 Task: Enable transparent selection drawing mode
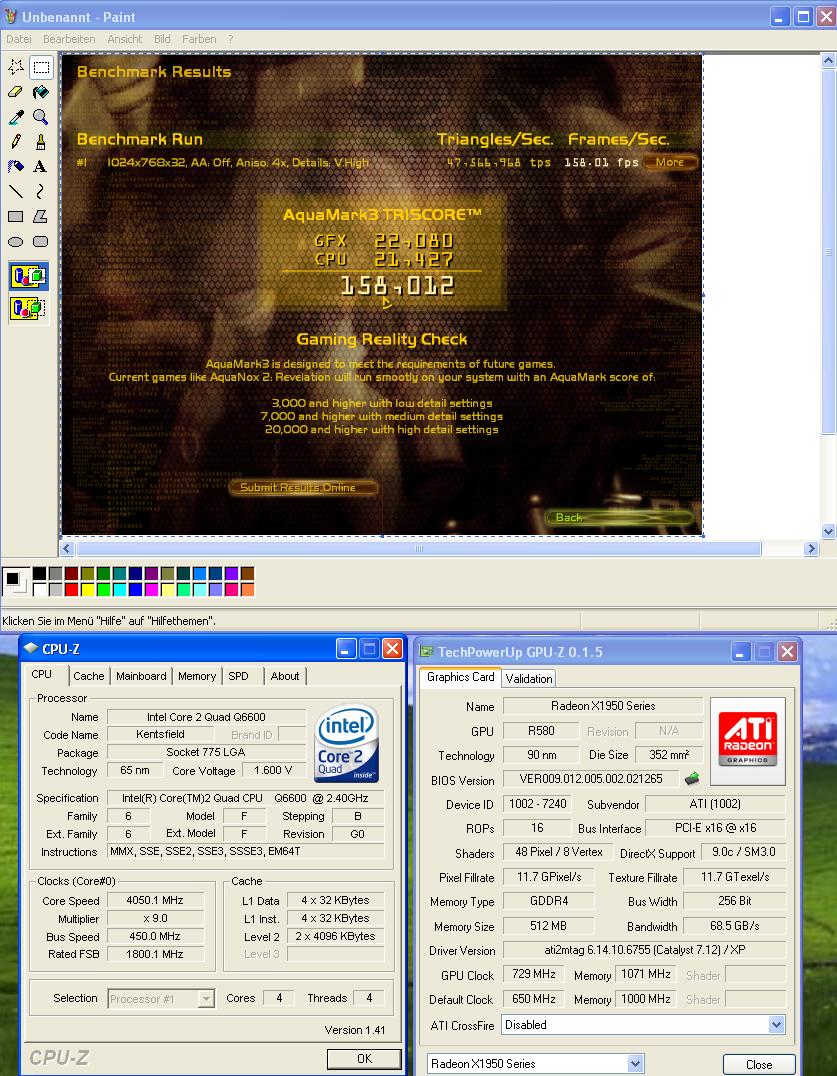29,307
